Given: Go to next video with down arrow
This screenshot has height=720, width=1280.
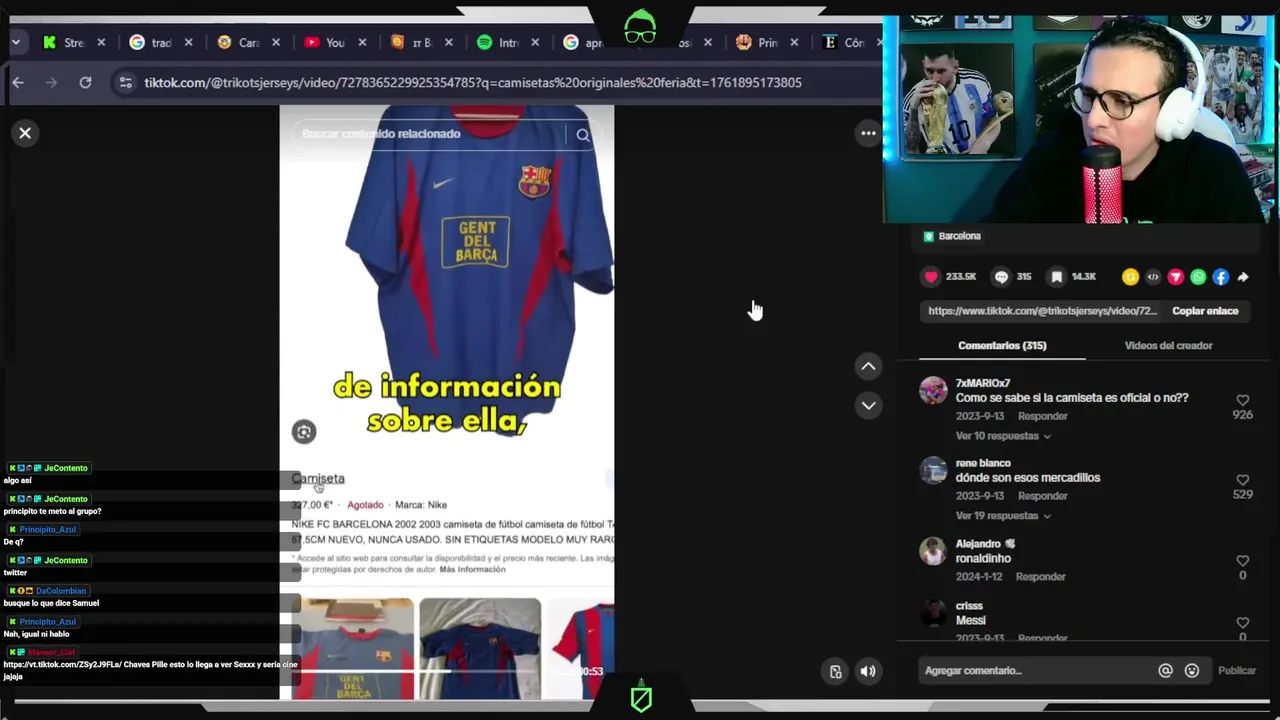Looking at the screenshot, I should point(868,405).
